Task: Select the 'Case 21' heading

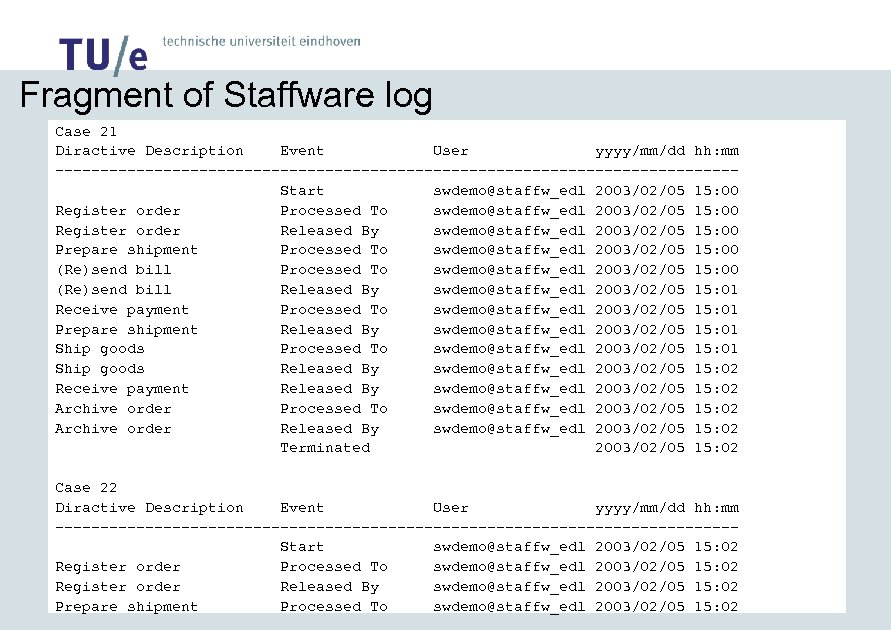Action: pyautogui.click(x=86, y=131)
